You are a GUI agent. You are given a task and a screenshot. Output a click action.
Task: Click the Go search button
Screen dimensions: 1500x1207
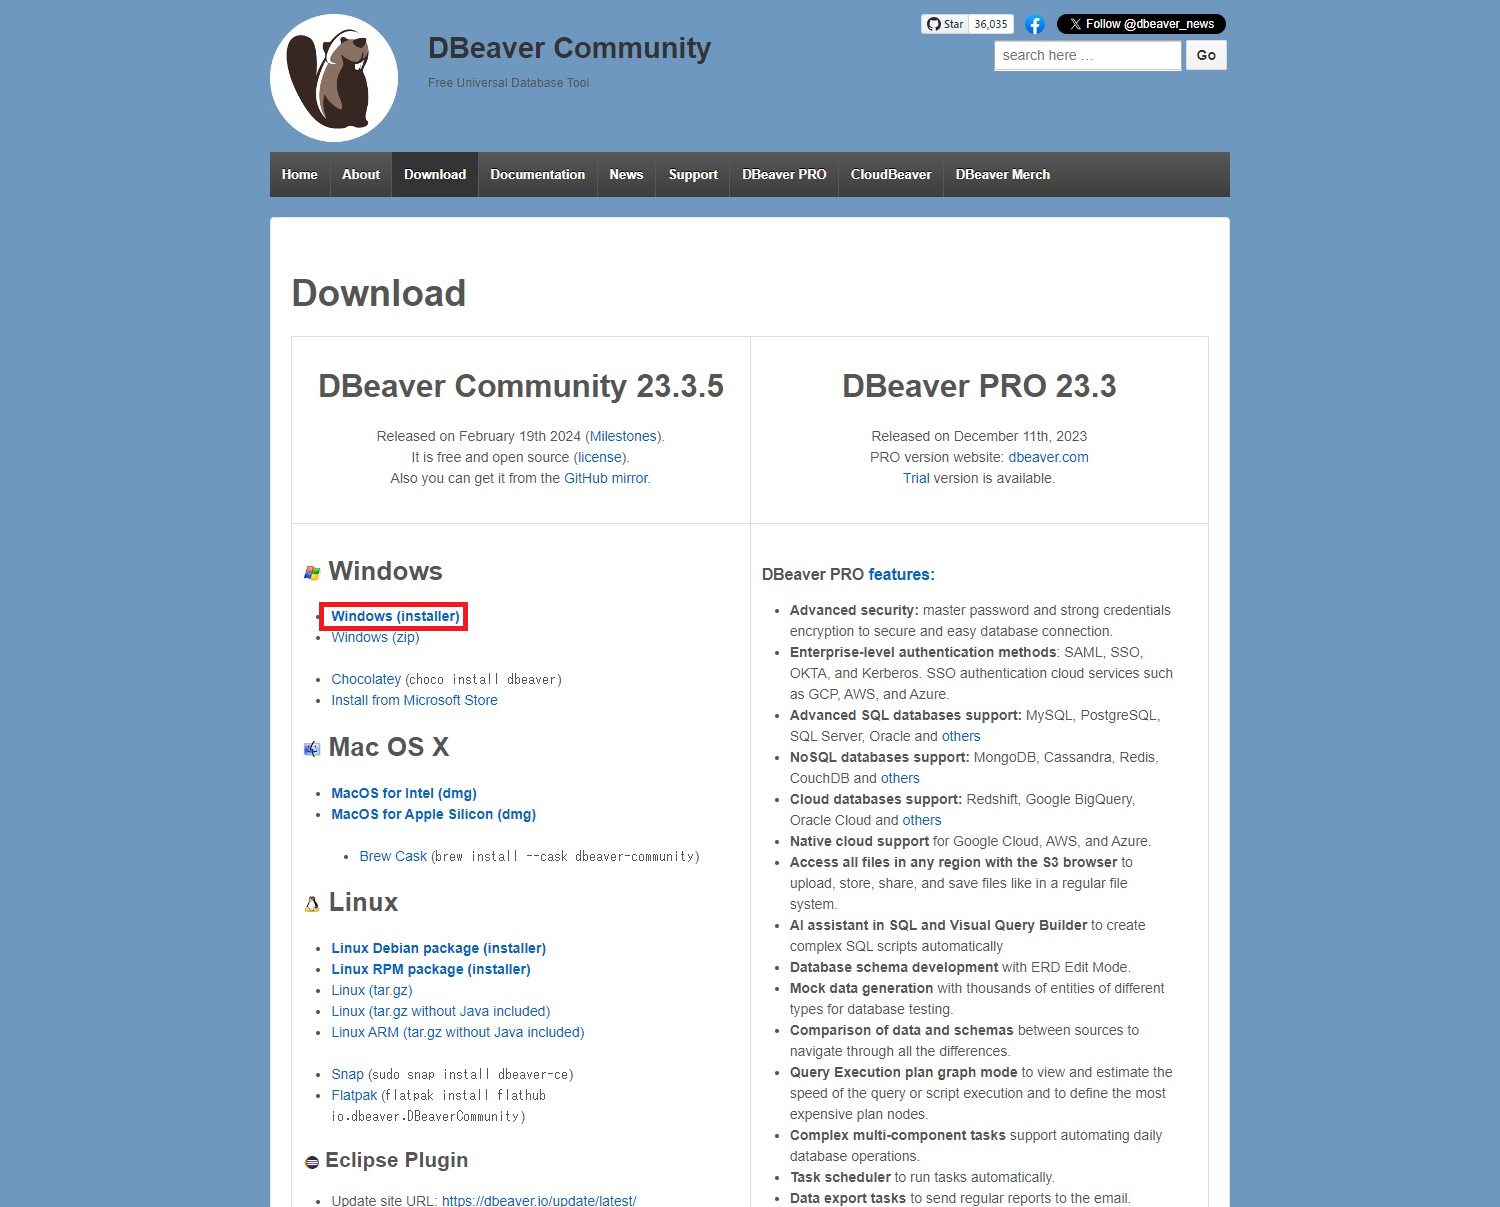tap(1205, 55)
